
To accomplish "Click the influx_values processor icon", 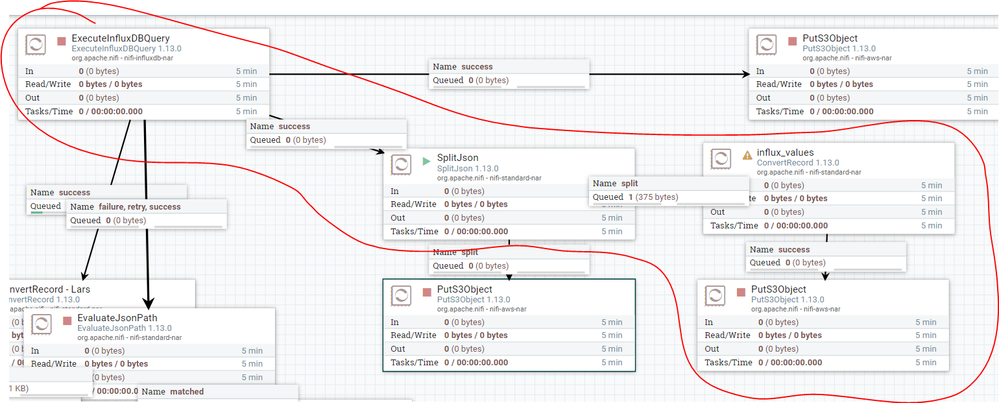I will [721, 159].
